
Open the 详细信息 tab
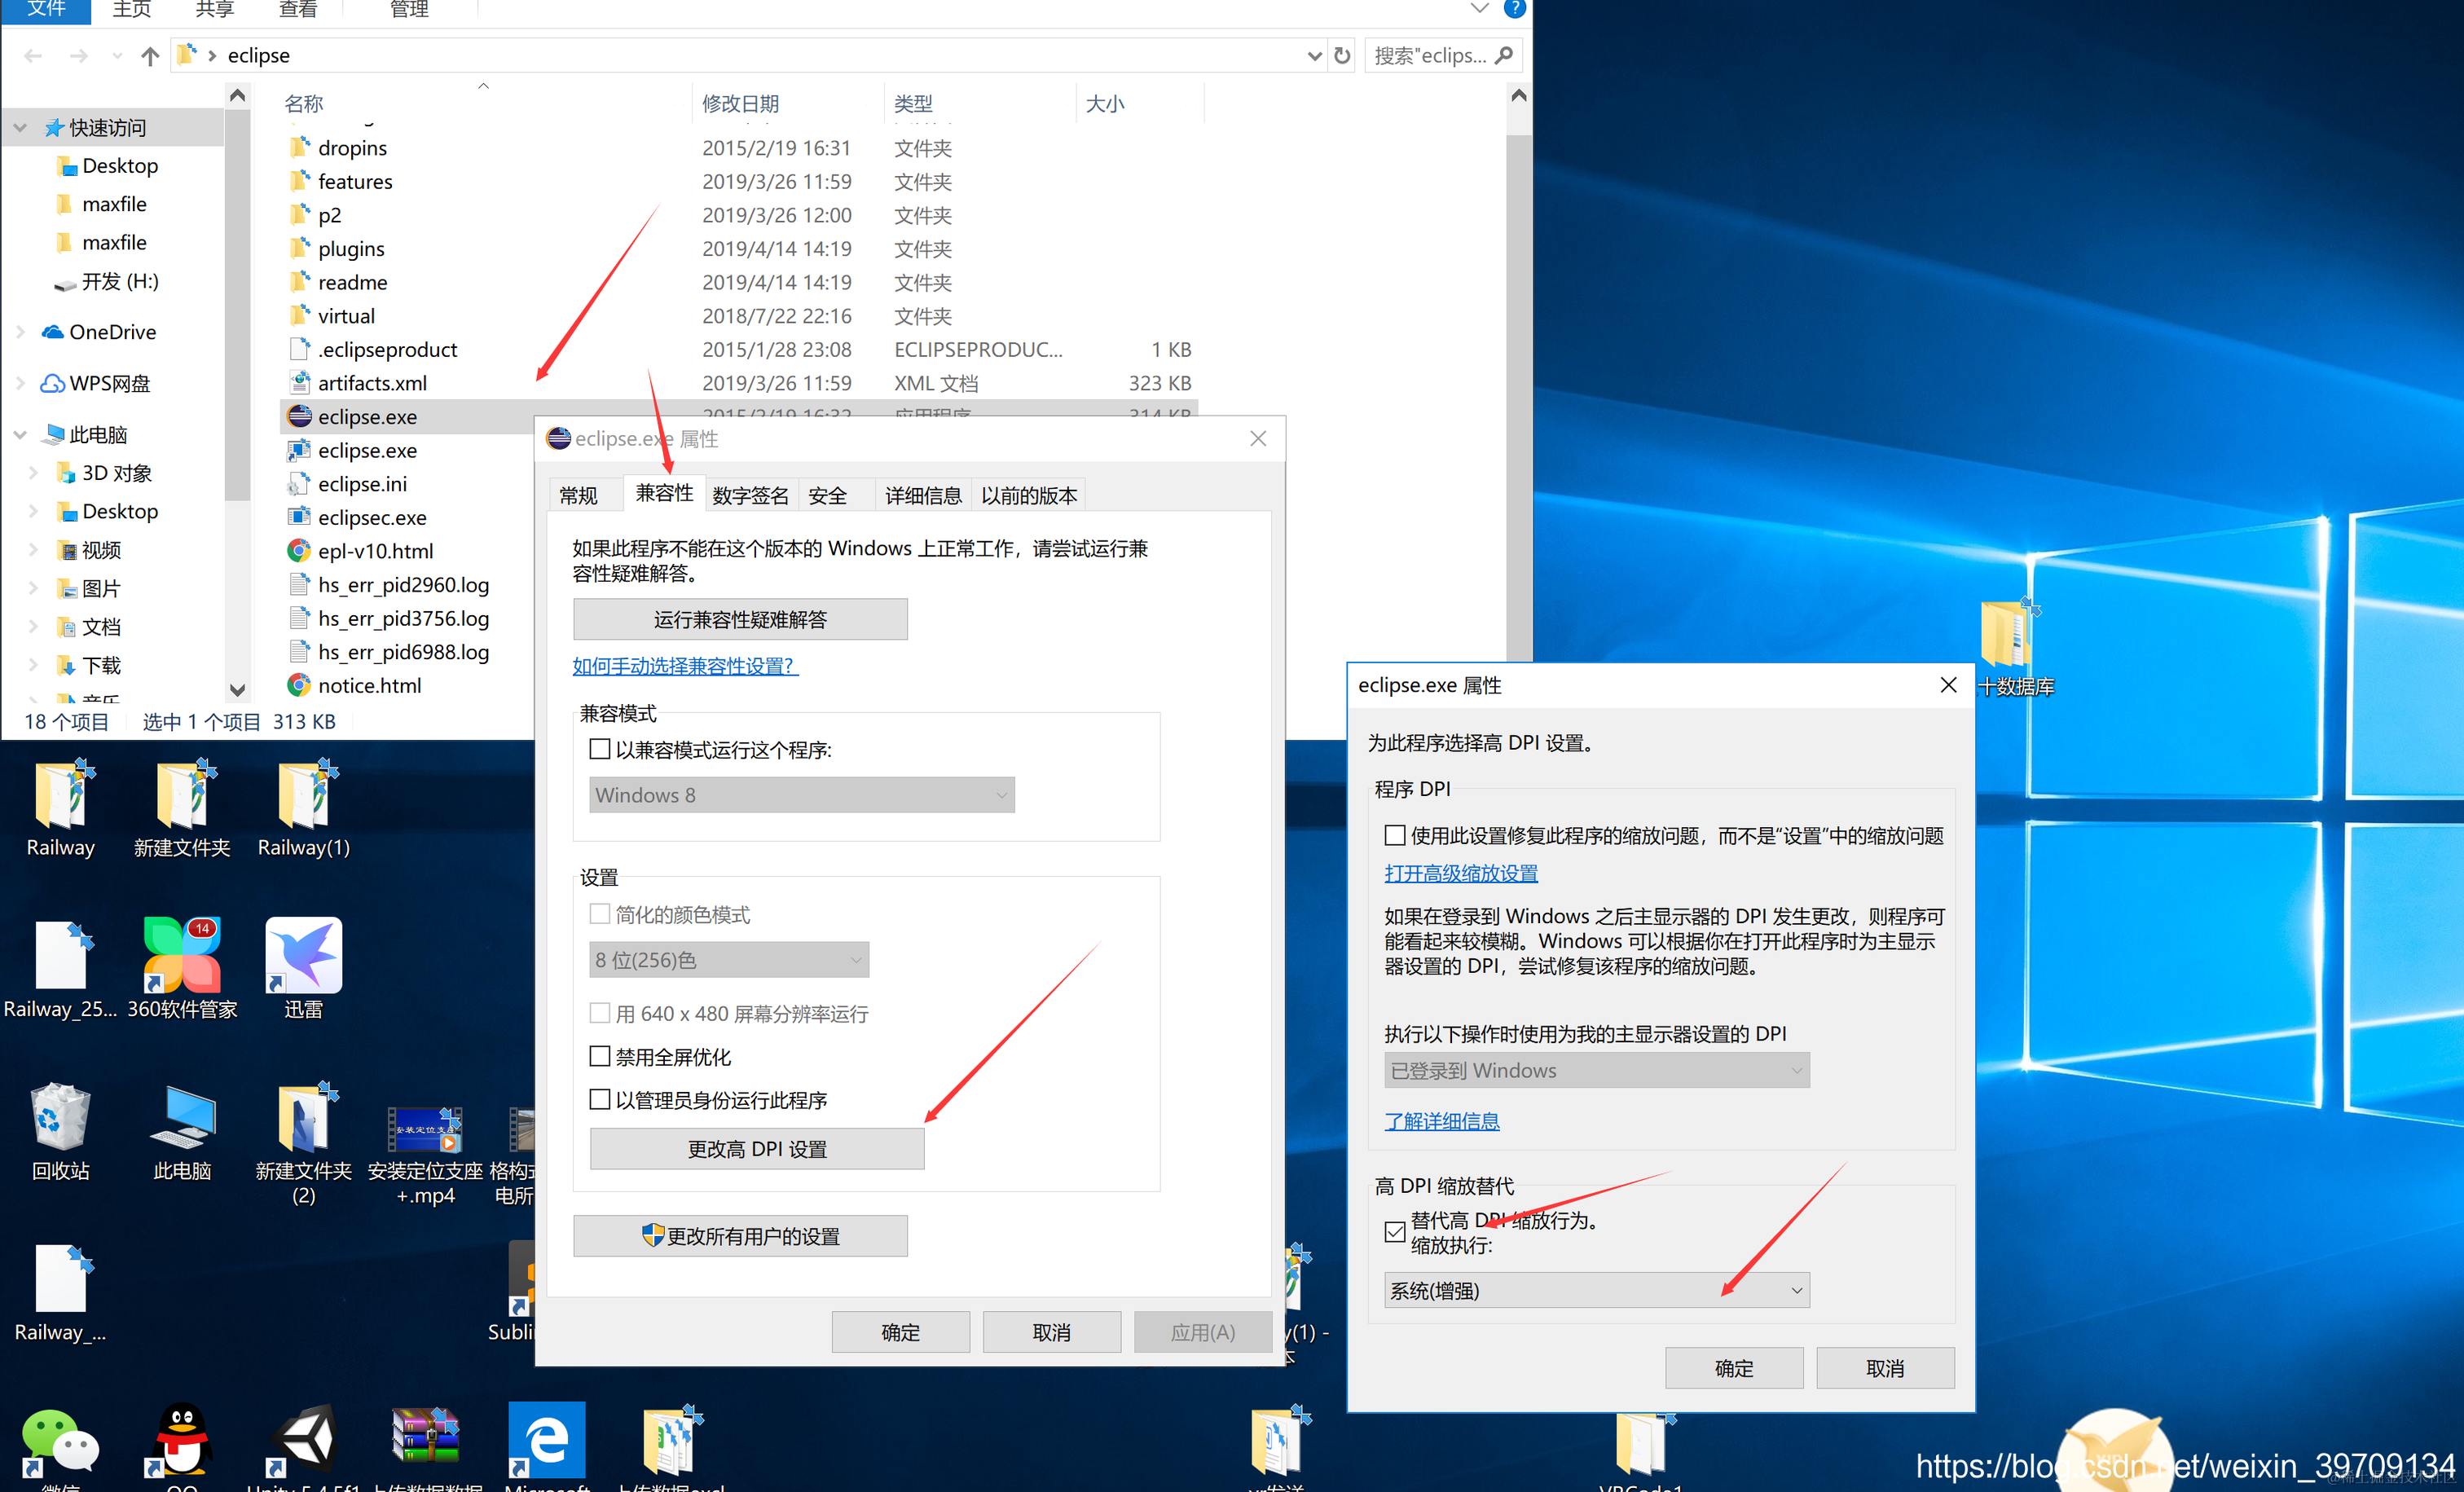coord(922,495)
